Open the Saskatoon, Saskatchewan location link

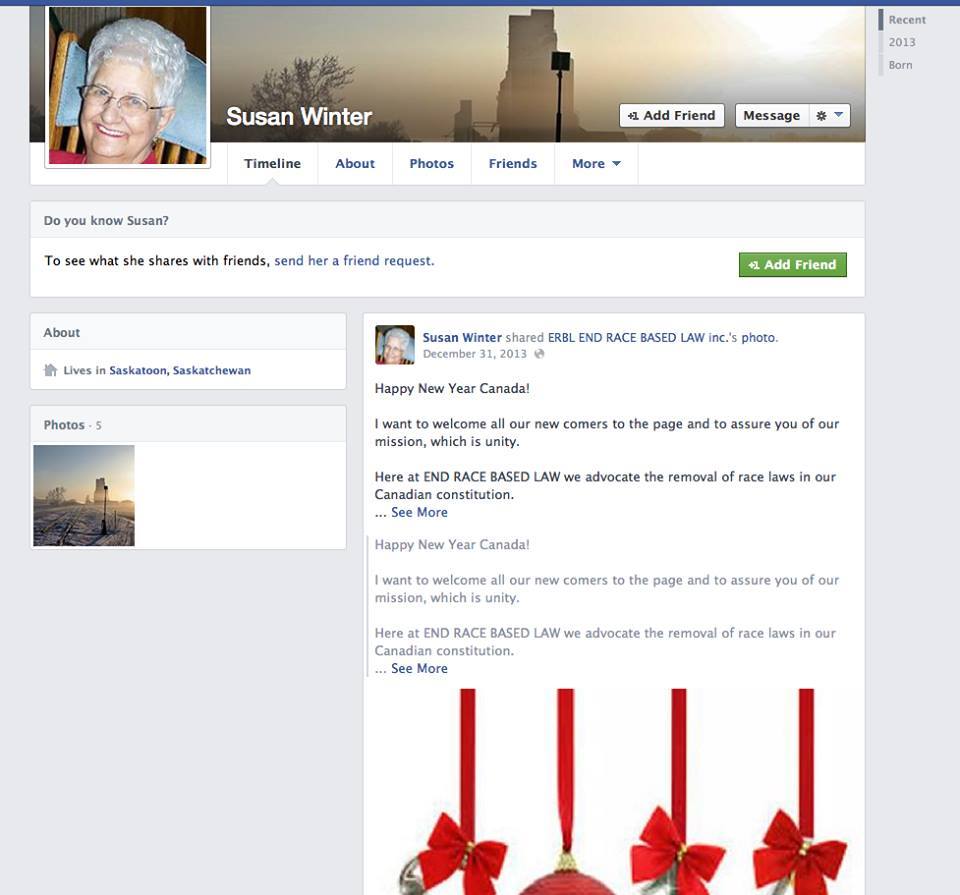coord(180,370)
